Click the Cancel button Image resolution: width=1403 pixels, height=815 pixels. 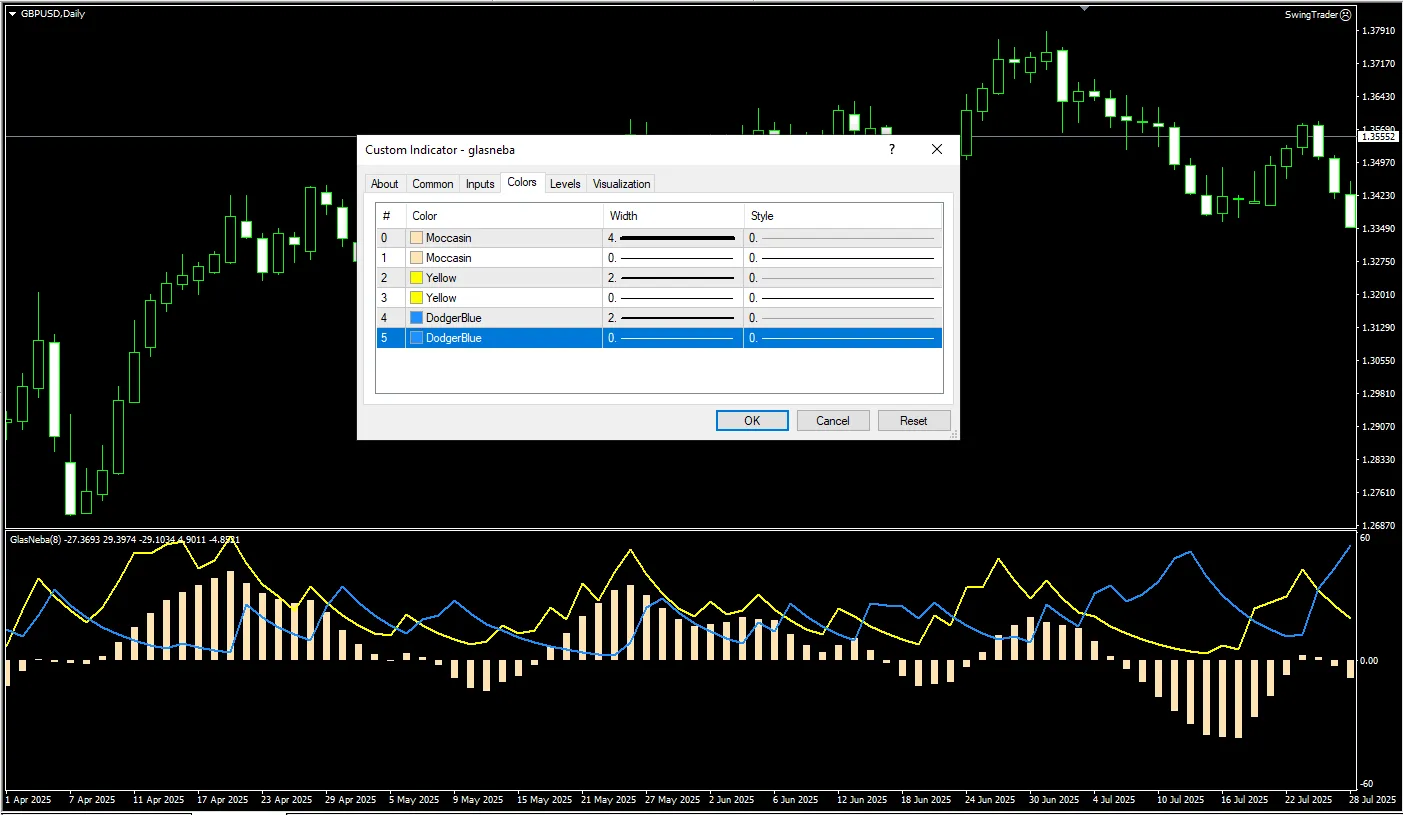tap(832, 421)
